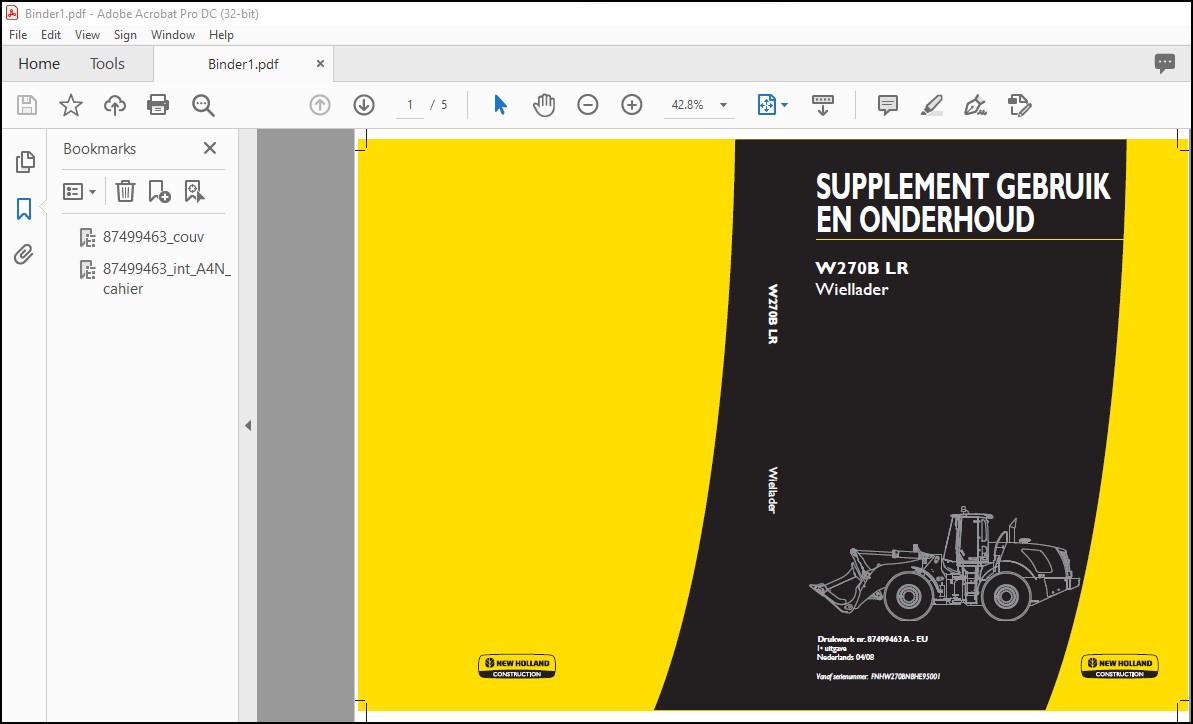
Task: Open the stamp tool icon
Action: [1020, 105]
